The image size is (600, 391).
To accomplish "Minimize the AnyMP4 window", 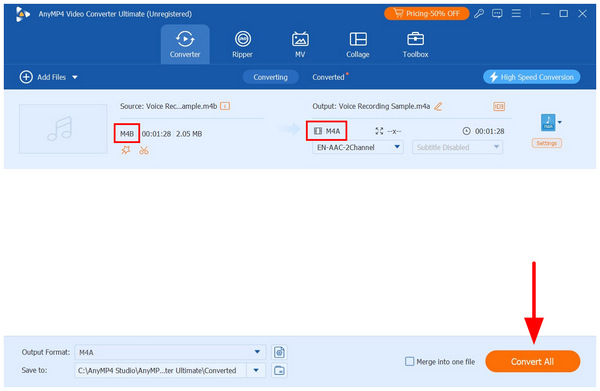I will [545, 14].
